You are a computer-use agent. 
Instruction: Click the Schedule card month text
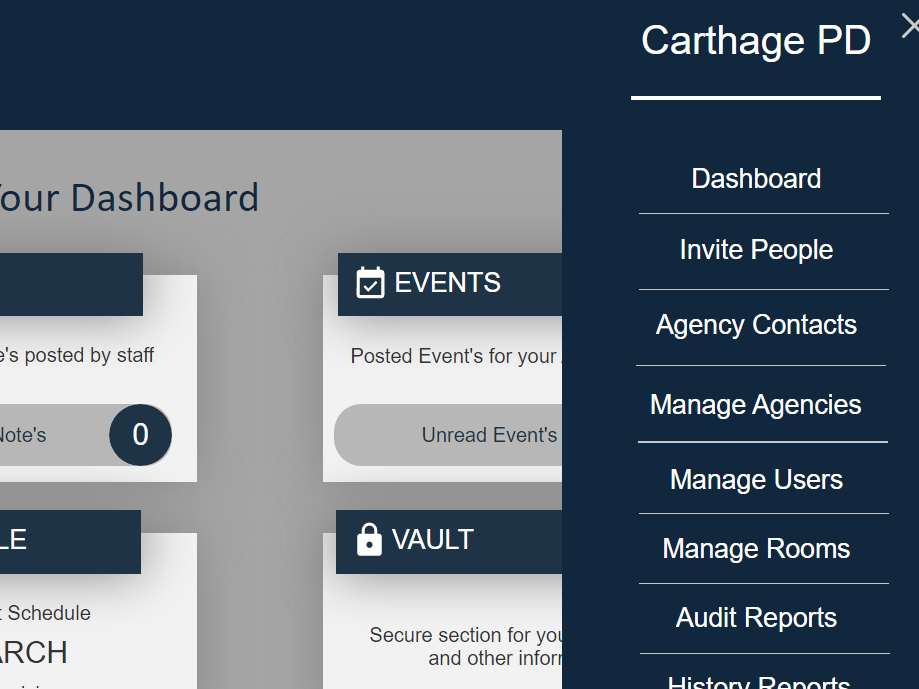(x=35, y=653)
